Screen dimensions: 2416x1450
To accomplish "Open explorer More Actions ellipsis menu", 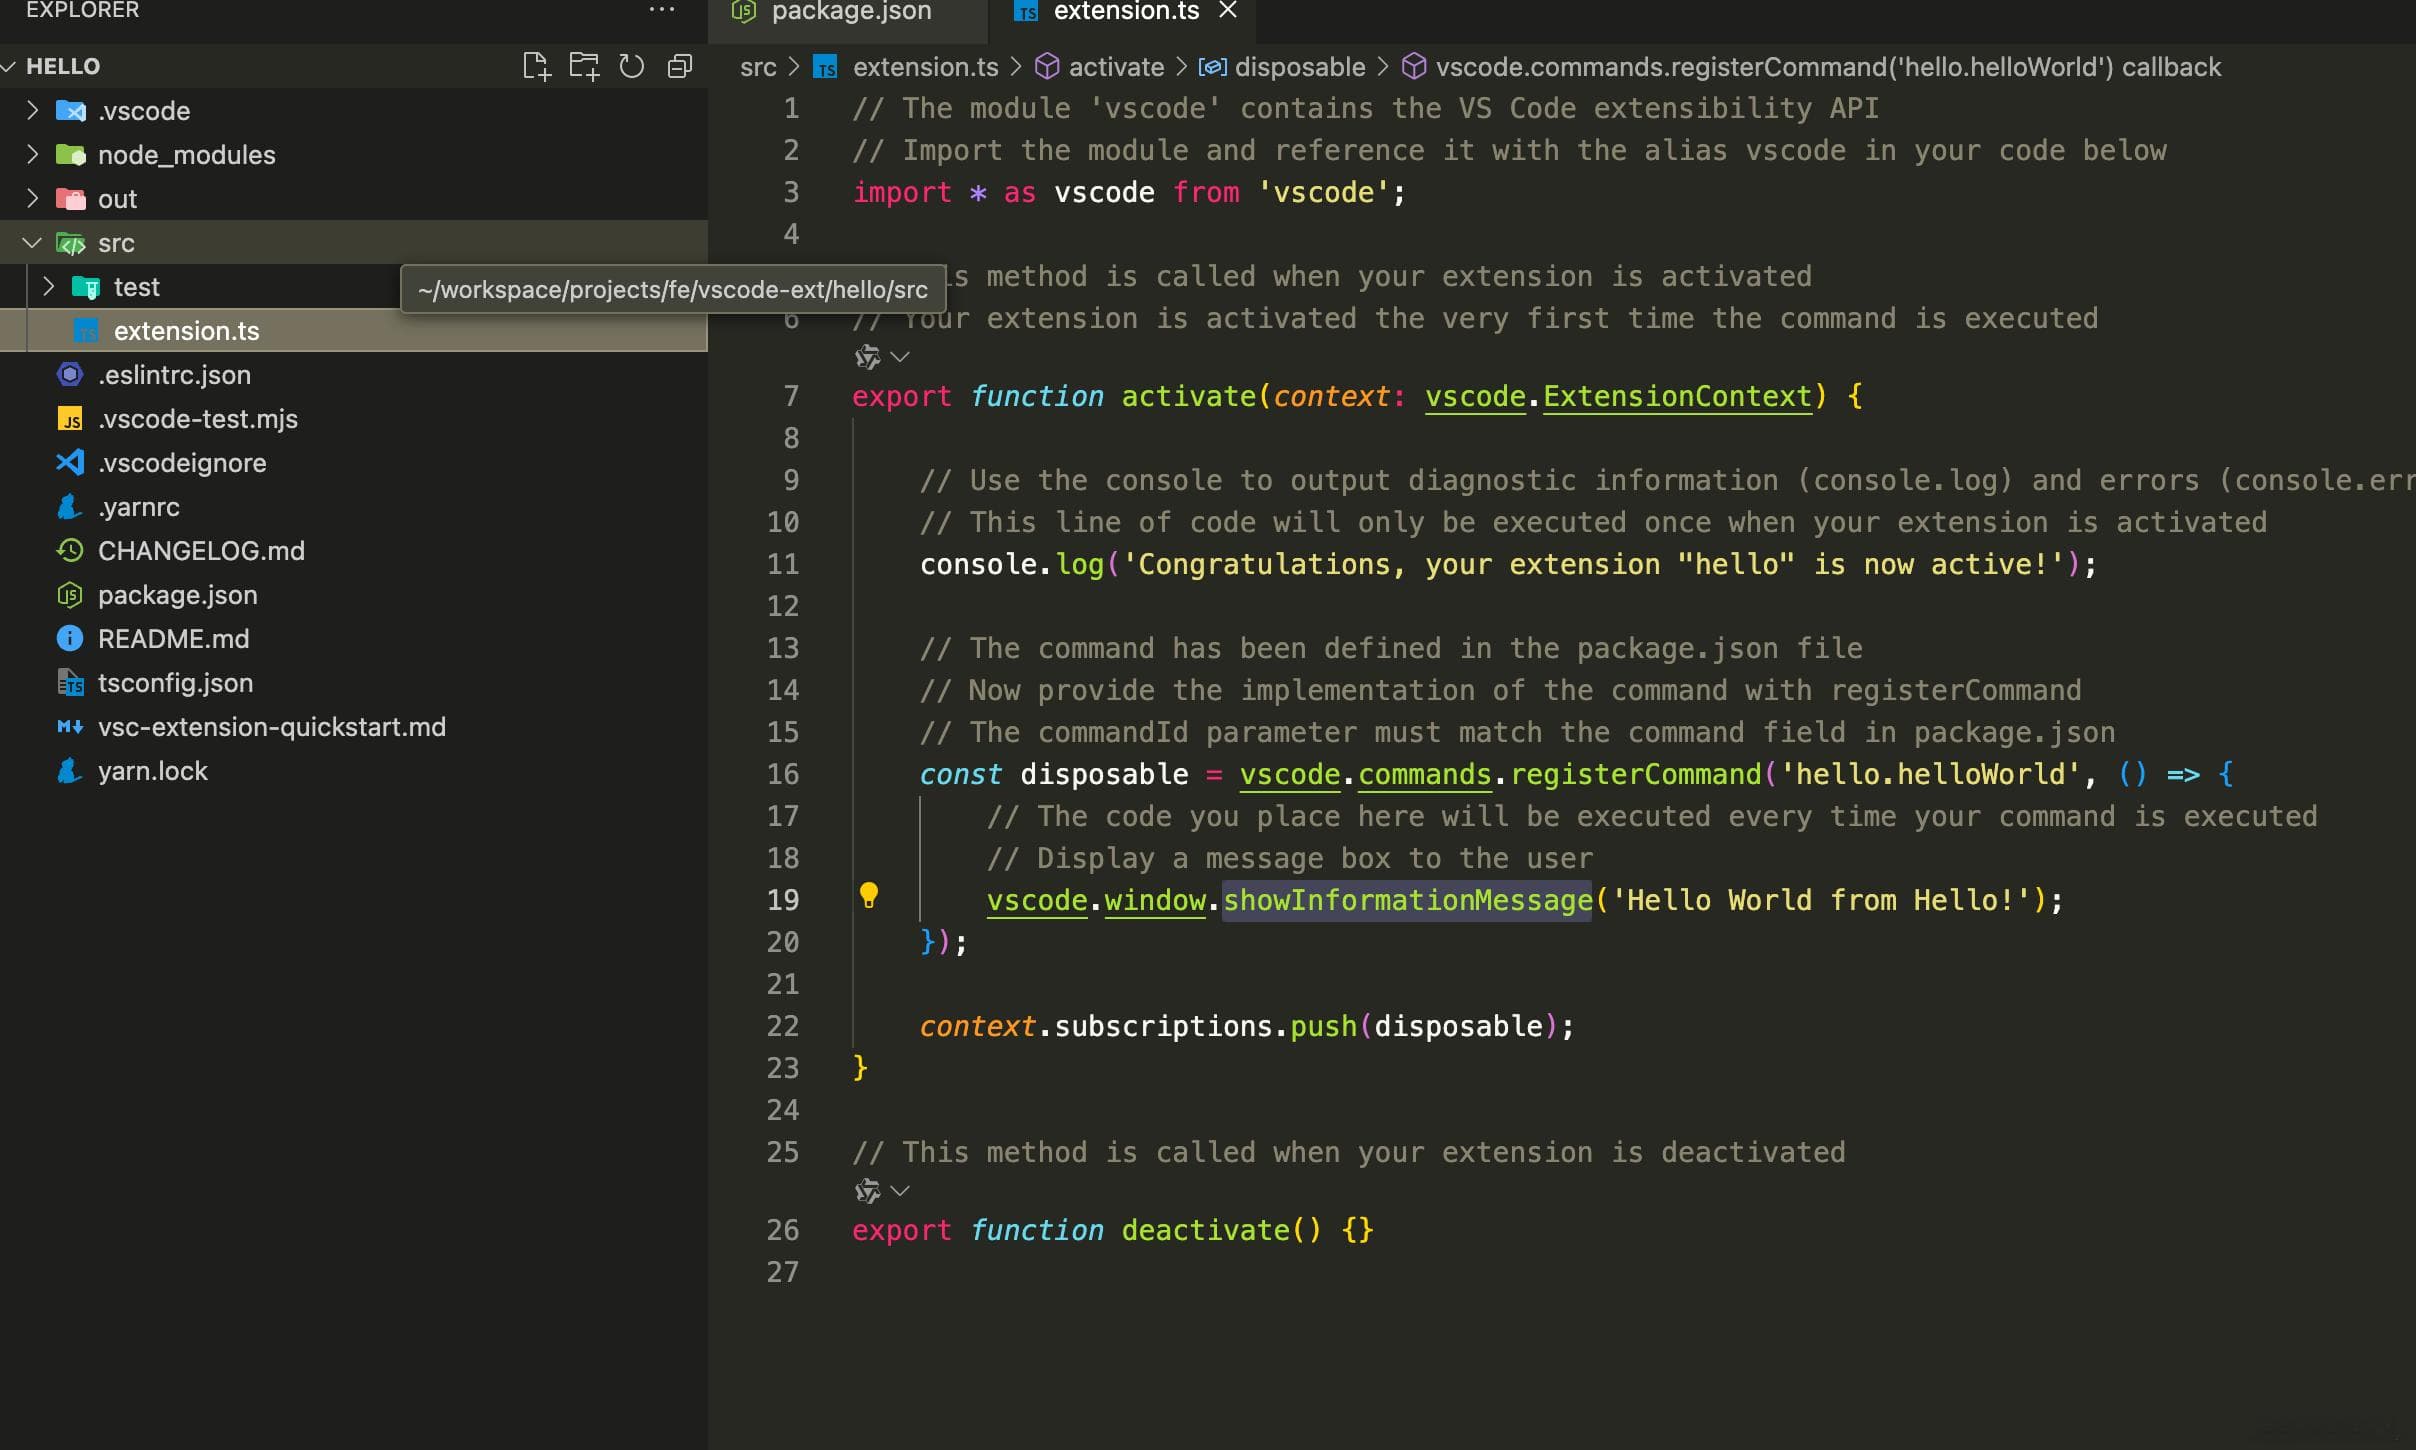I will coord(662,10).
